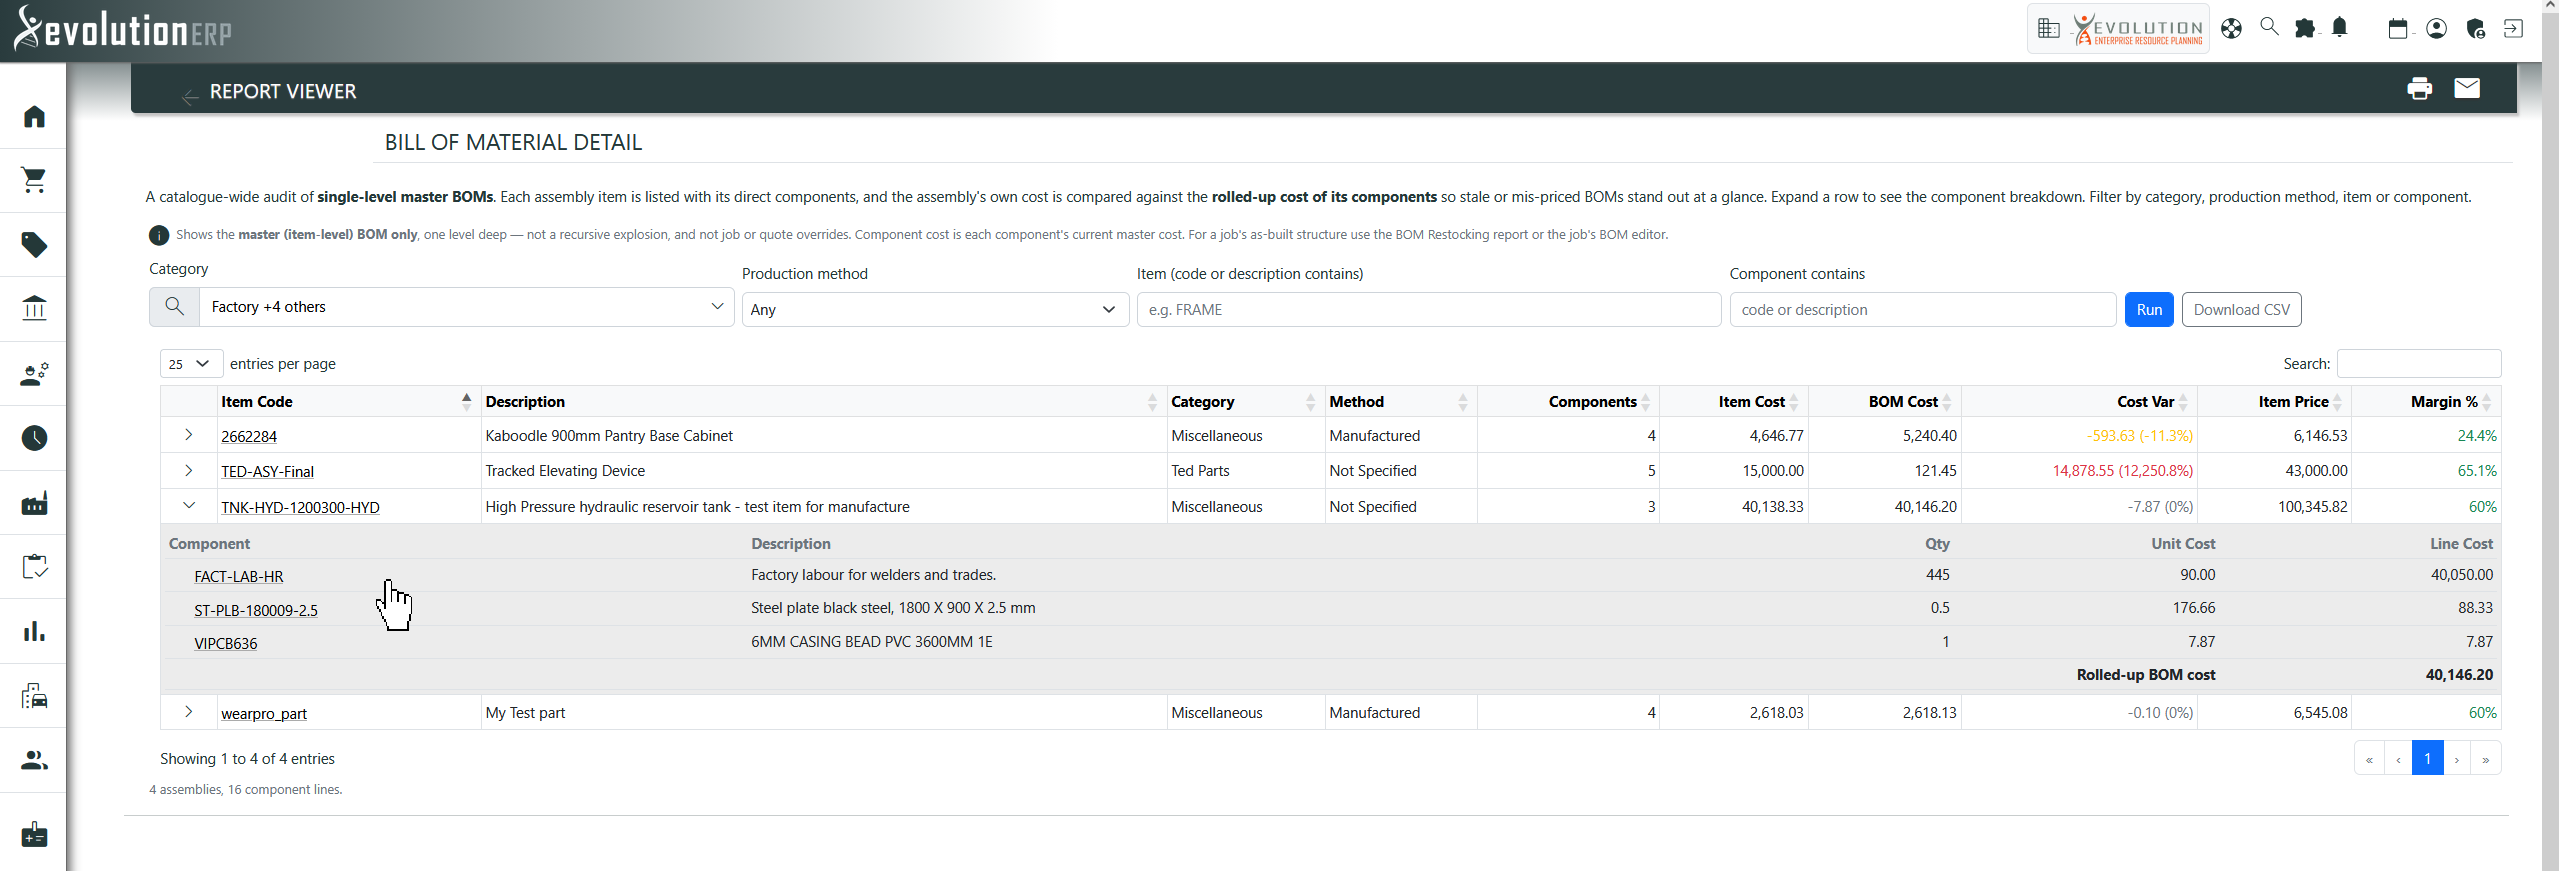Open the calendar icon in top bar

(x=2398, y=28)
